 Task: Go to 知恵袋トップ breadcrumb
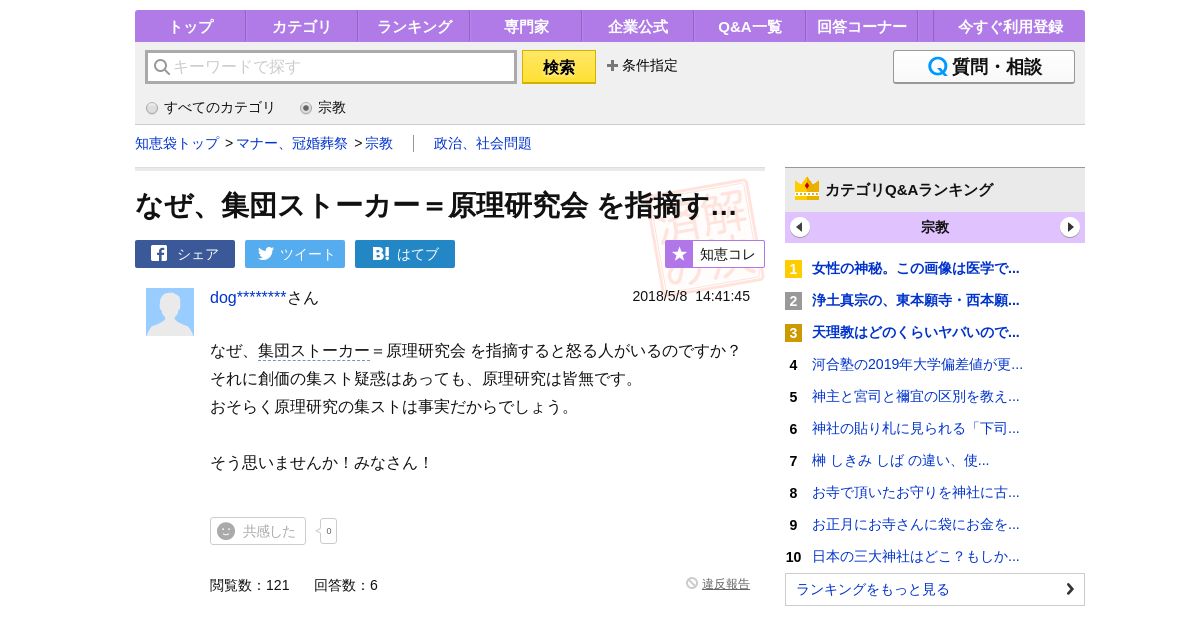click(177, 143)
